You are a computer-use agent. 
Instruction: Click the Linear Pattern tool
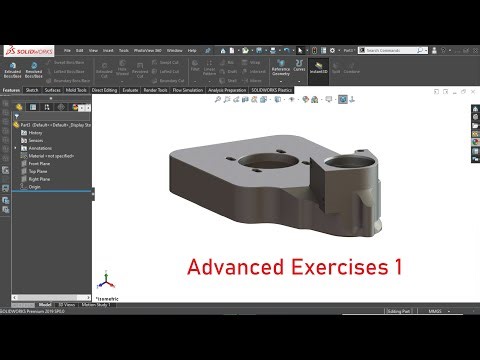coord(209,68)
